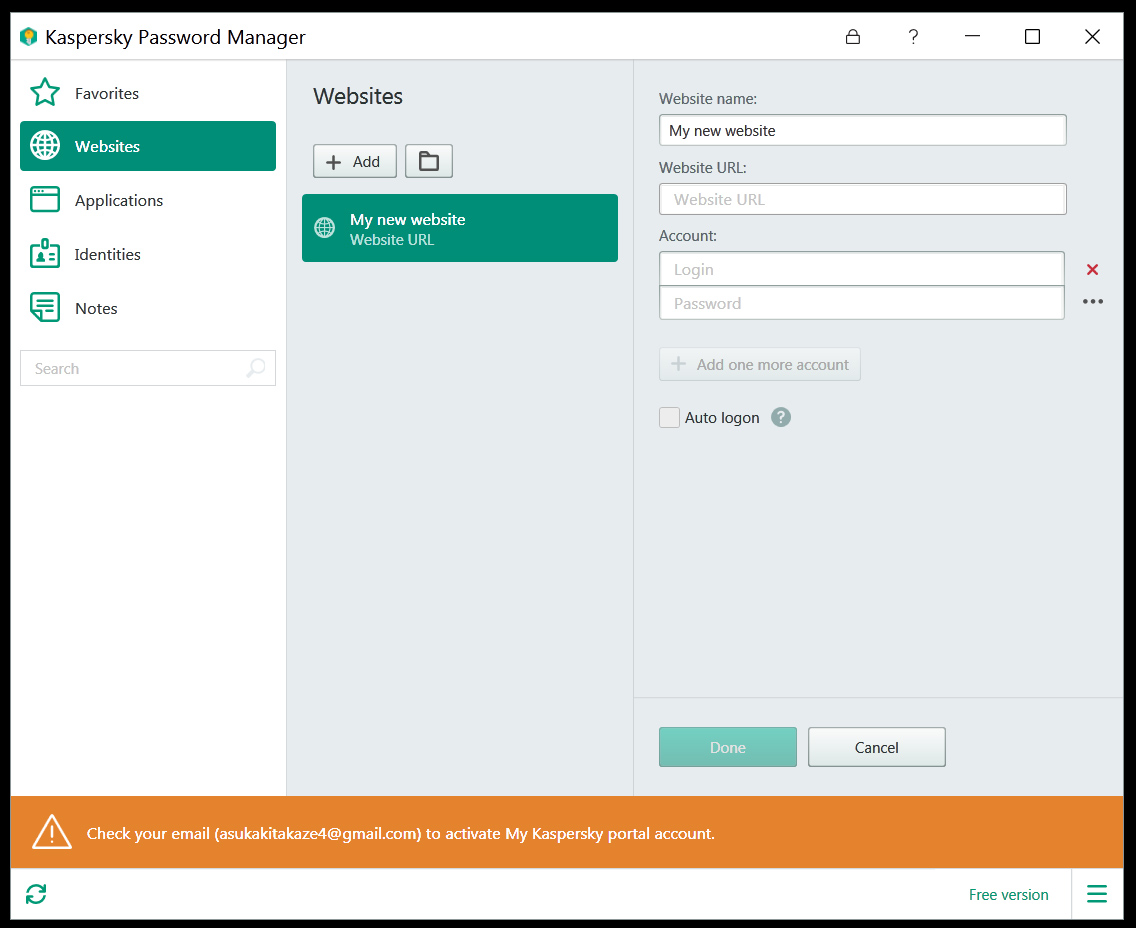
Task: Show Auto logon help tooltip icon
Action: [781, 417]
